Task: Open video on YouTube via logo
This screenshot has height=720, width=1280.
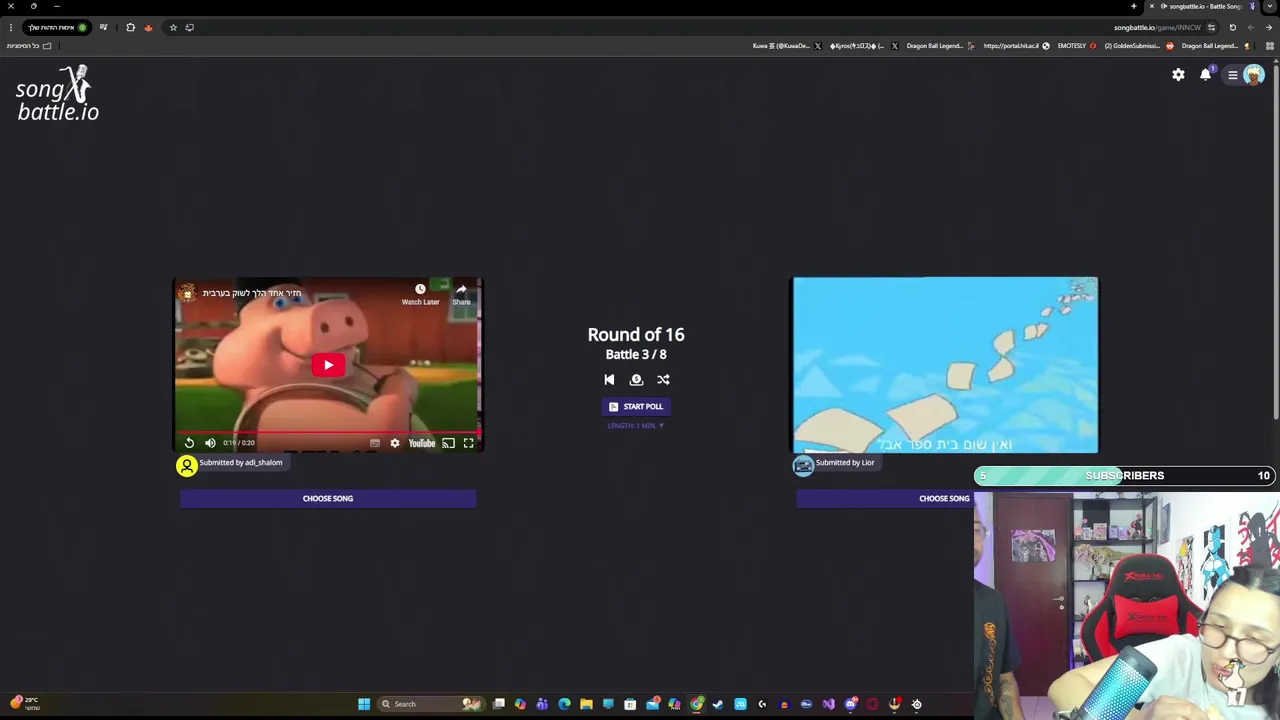Action: [421, 443]
